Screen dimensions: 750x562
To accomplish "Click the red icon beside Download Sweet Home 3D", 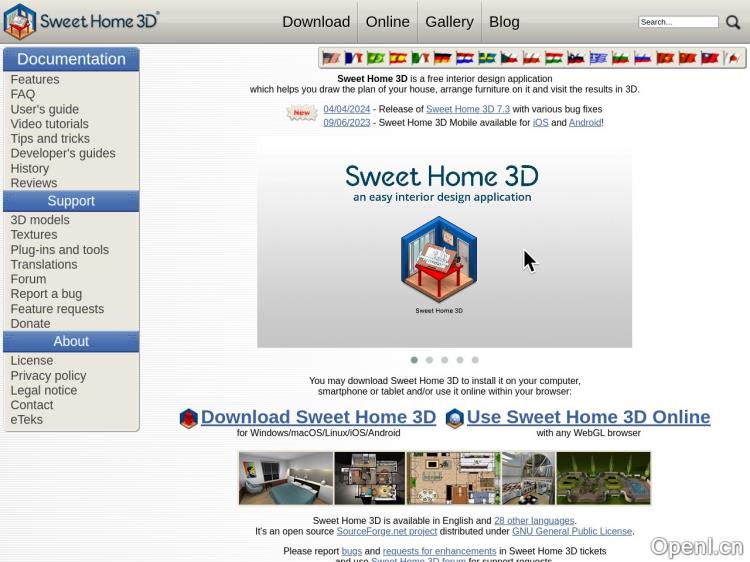I will 188,418.
